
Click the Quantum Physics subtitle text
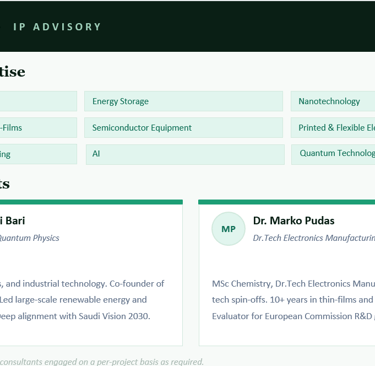(x=30, y=238)
